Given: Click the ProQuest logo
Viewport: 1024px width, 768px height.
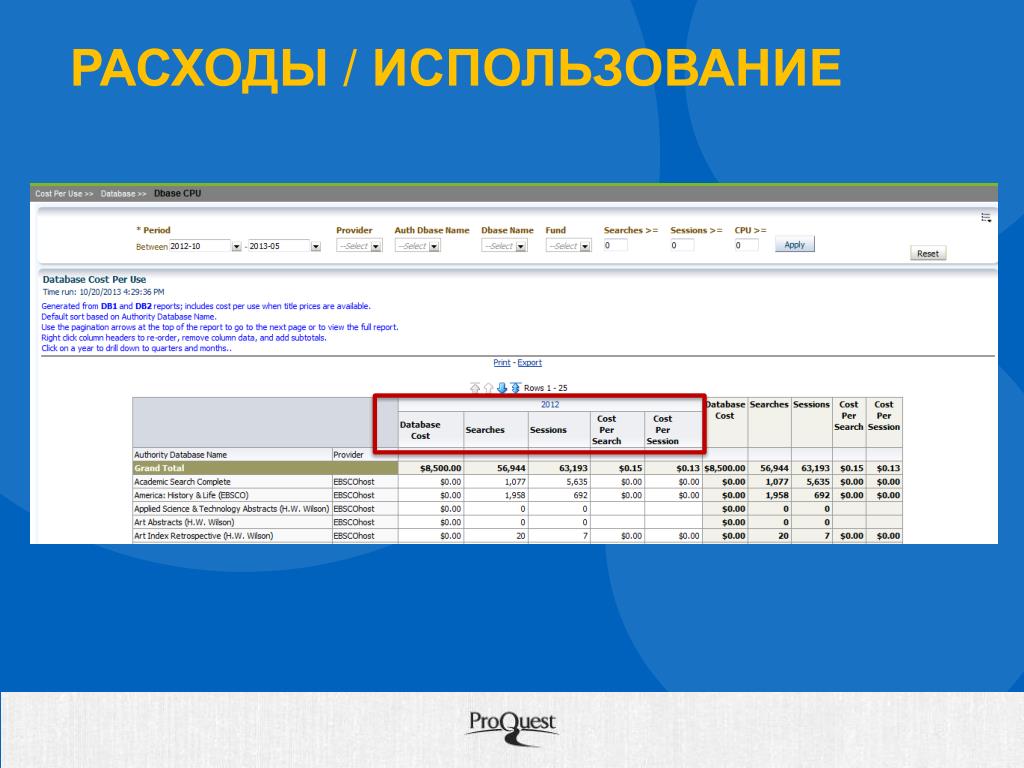Looking at the screenshot, I should [x=513, y=728].
